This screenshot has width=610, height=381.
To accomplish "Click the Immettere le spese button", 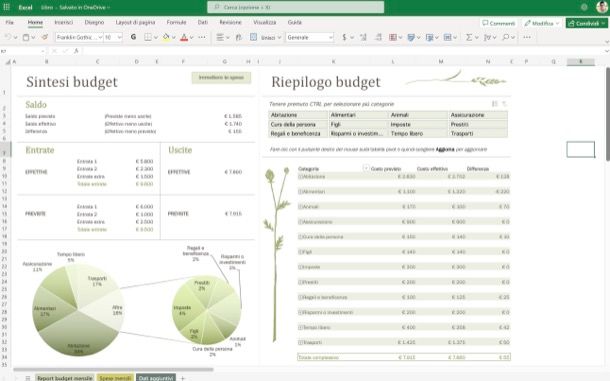I will tap(221, 77).
